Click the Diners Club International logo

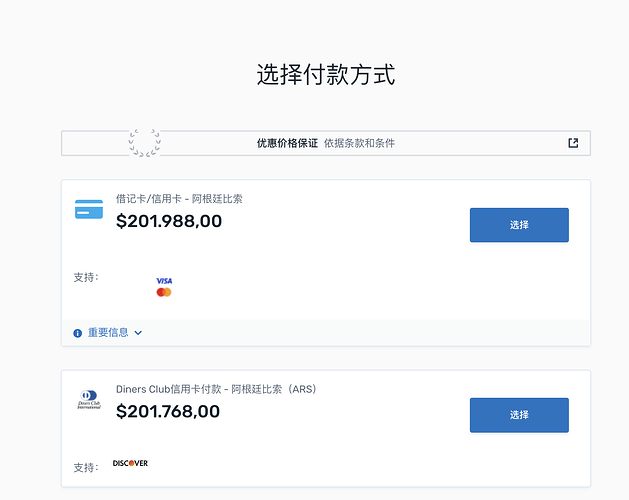point(89,400)
